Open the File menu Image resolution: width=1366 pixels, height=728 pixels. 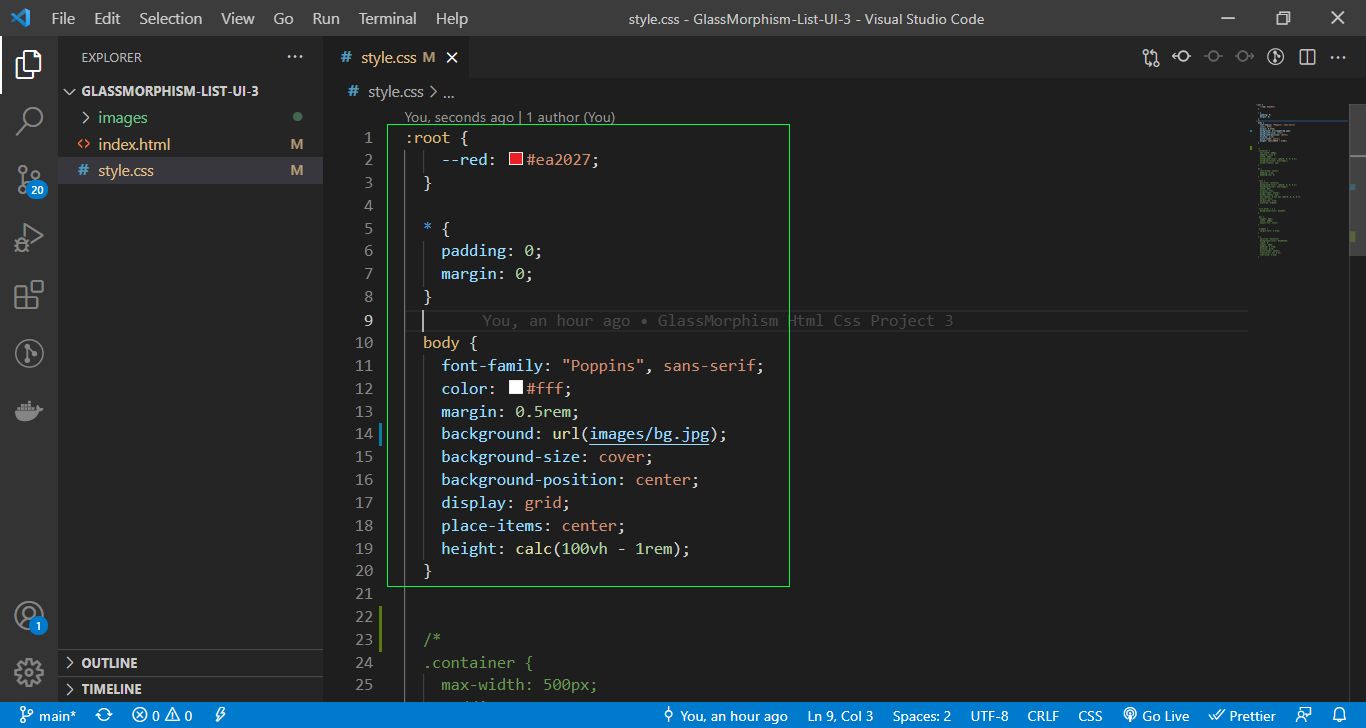[x=62, y=18]
